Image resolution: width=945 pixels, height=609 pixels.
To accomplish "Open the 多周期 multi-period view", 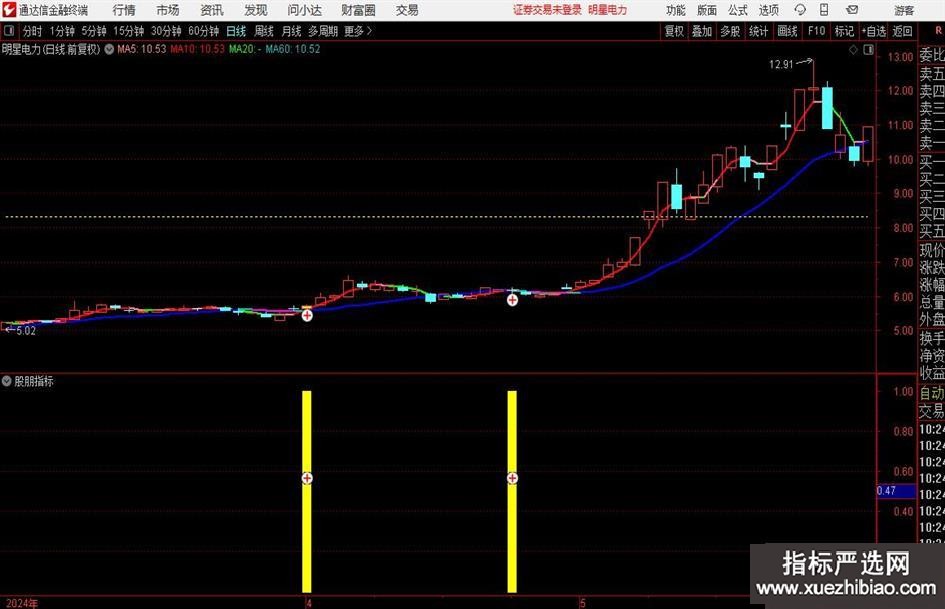I will pos(322,31).
